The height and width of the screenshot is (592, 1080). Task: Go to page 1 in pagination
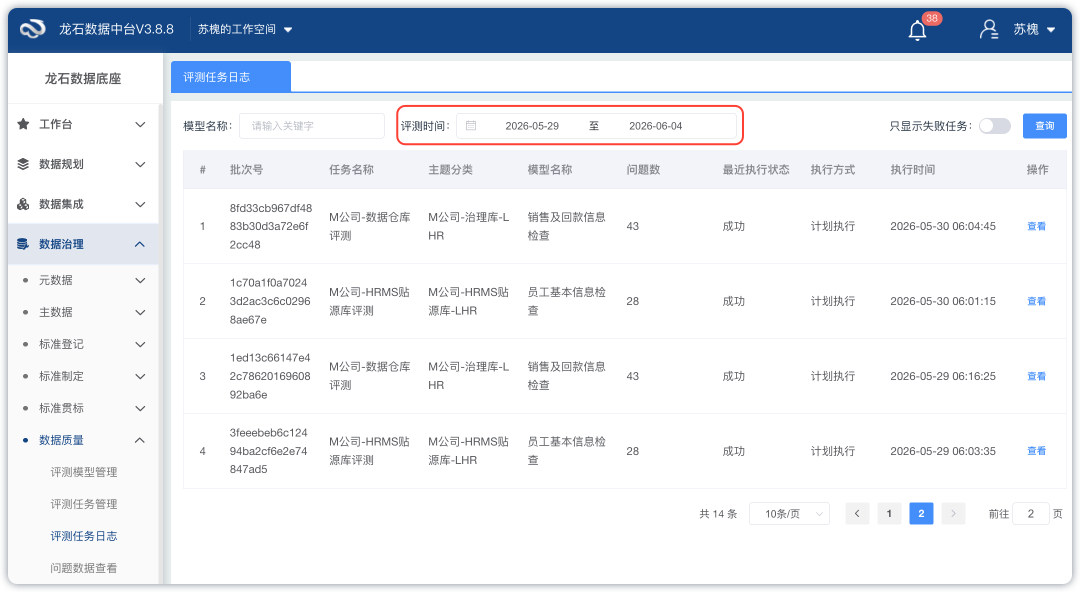coord(889,513)
